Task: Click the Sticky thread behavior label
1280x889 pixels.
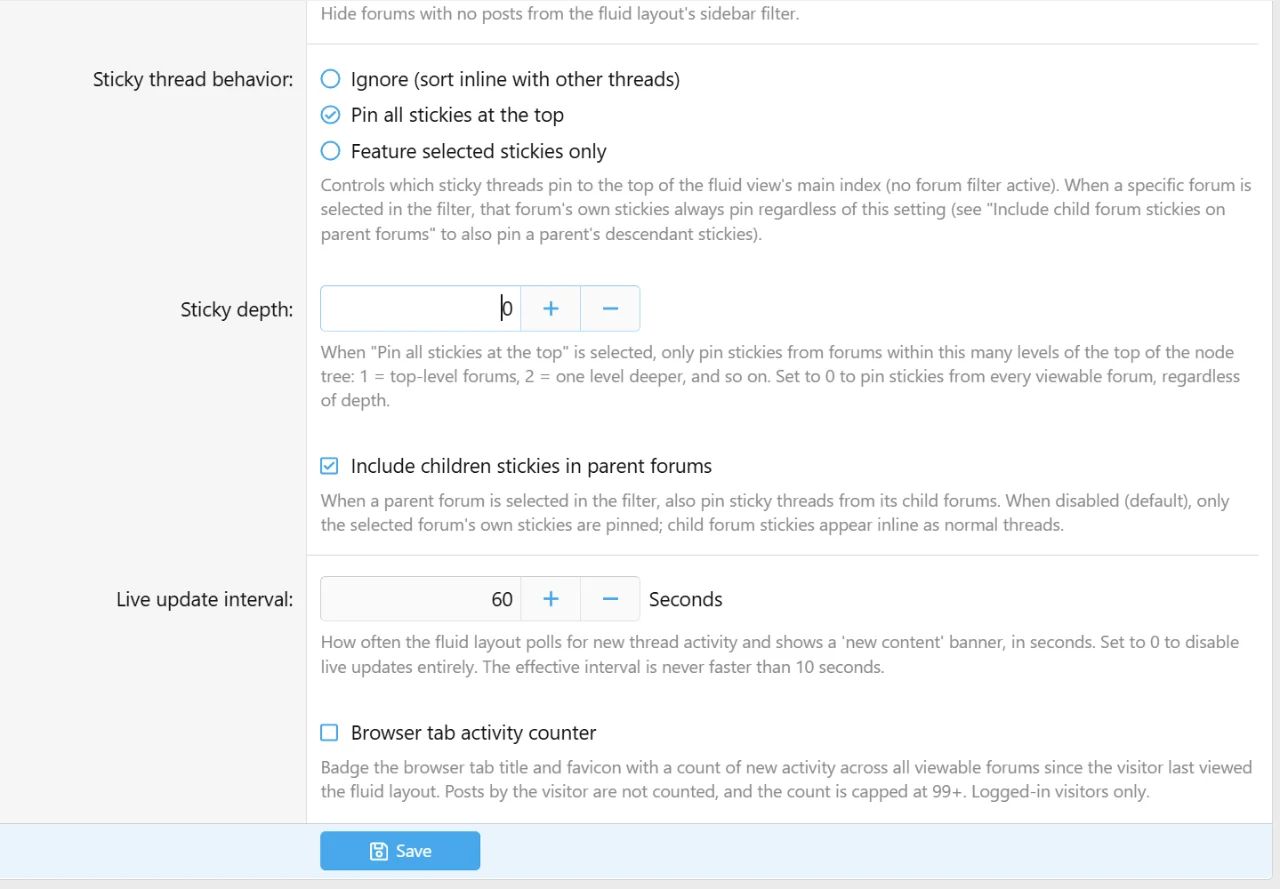Action: coord(193,79)
